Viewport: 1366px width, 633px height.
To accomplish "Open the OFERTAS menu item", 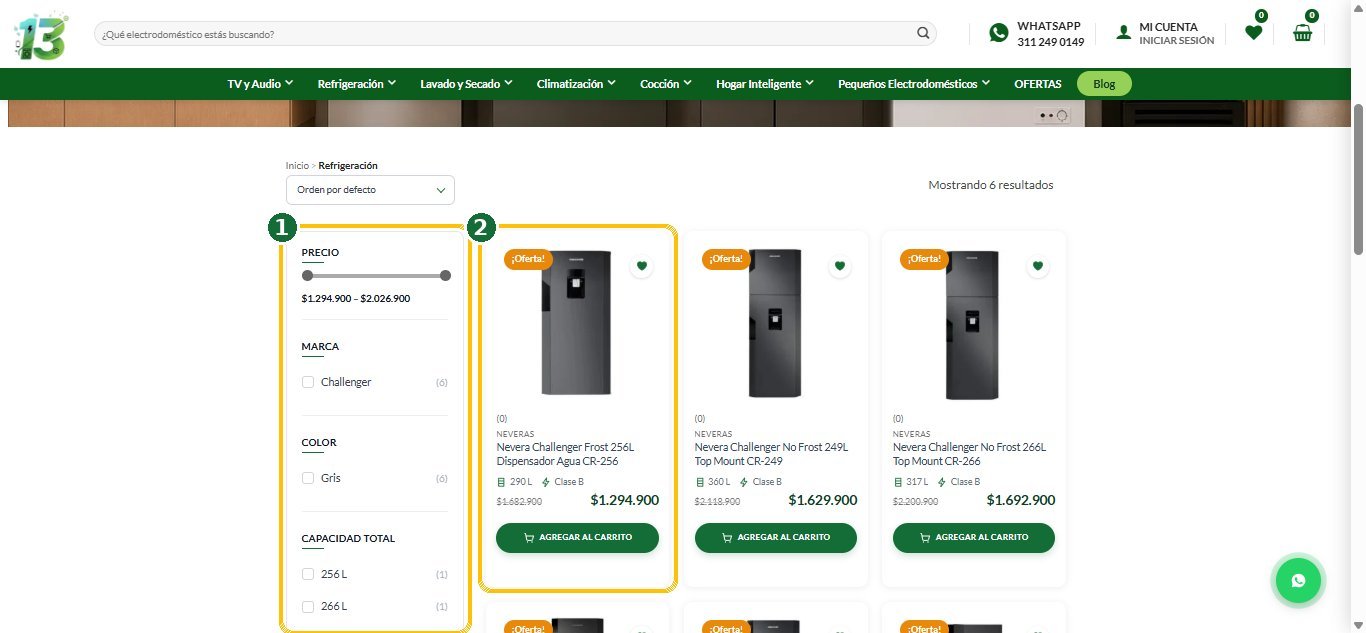I will pyautogui.click(x=1038, y=84).
